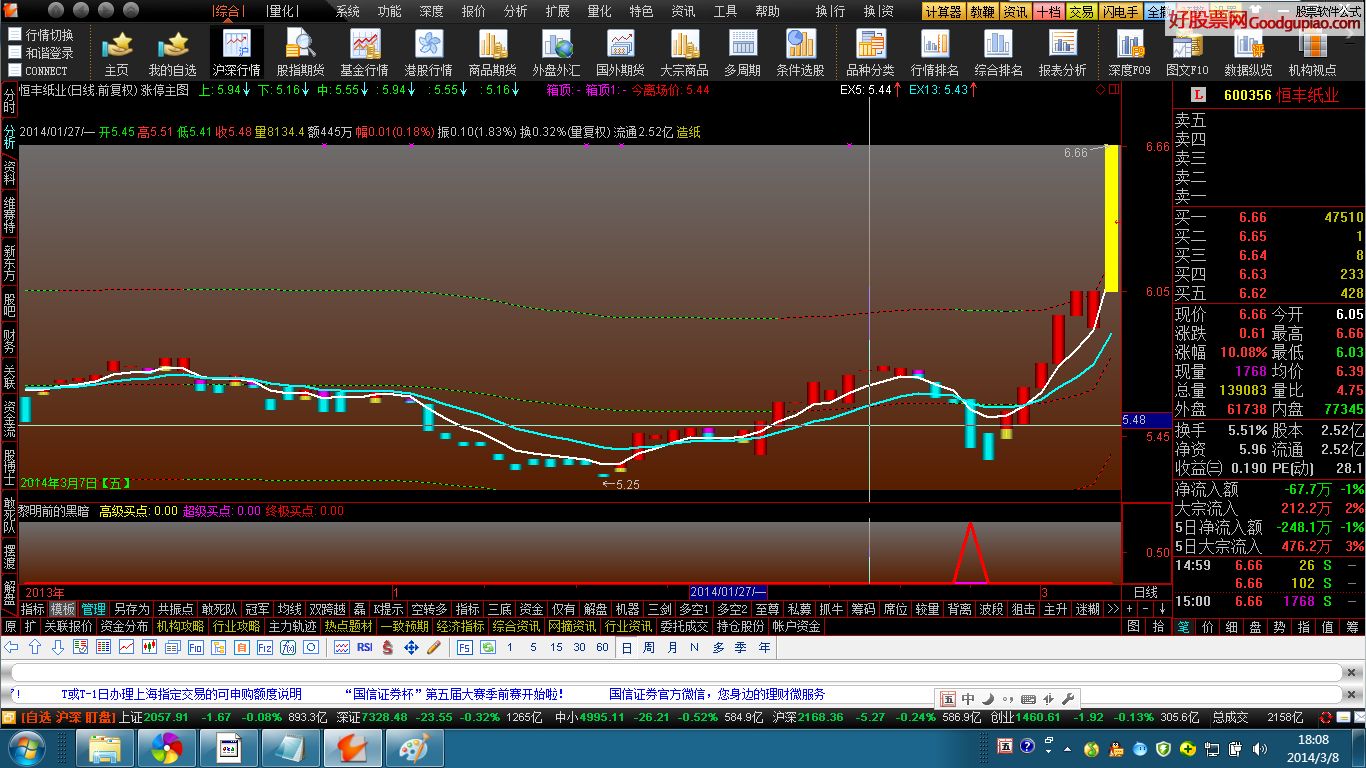Image resolution: width=1366 pixels, height=768 pixels.
Task: Select the pencil drawing tool icon
Action: click(433, 648)
